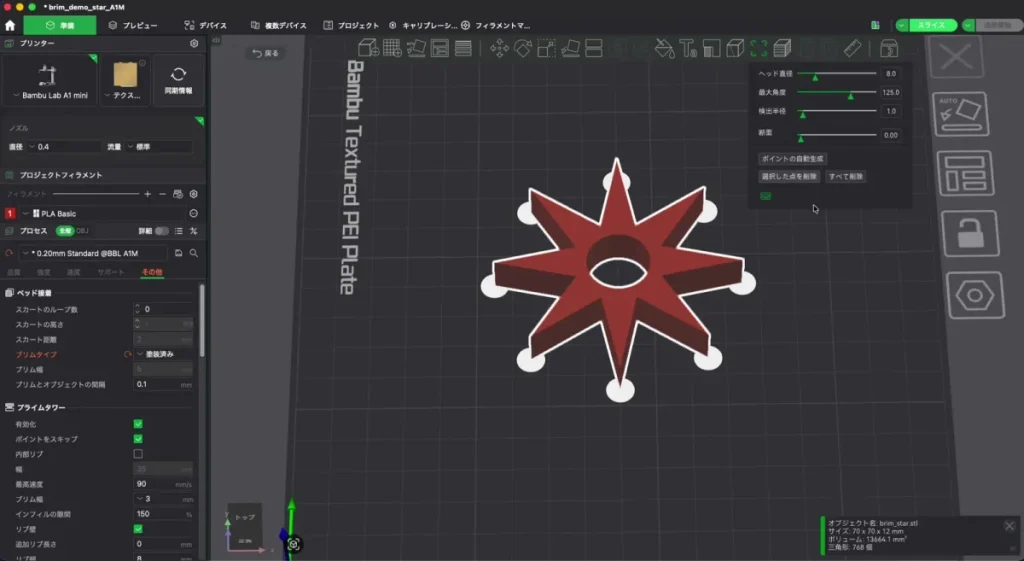Open the nozzle diameter 0.4 dropdown
Viewport: 1024px width, 561px height.
[63, 147]
